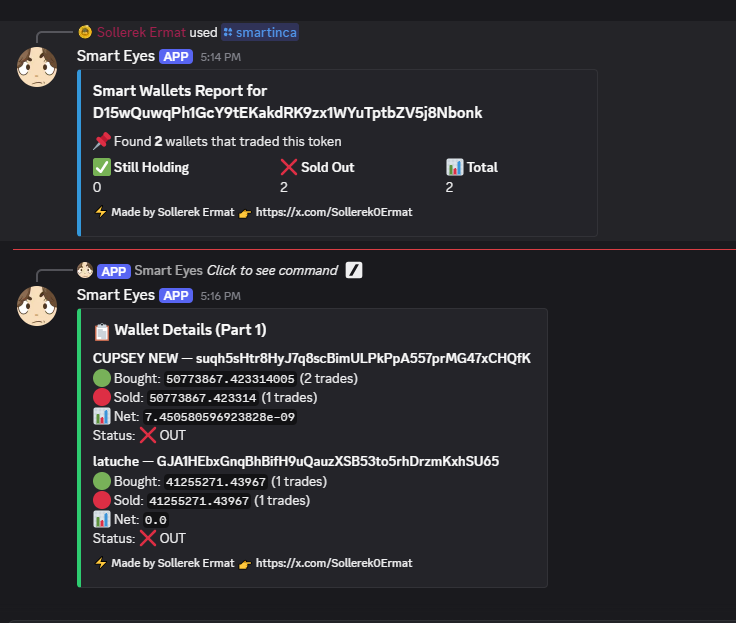Click the 'Smart Wallets Report for' title

[180, 91]
